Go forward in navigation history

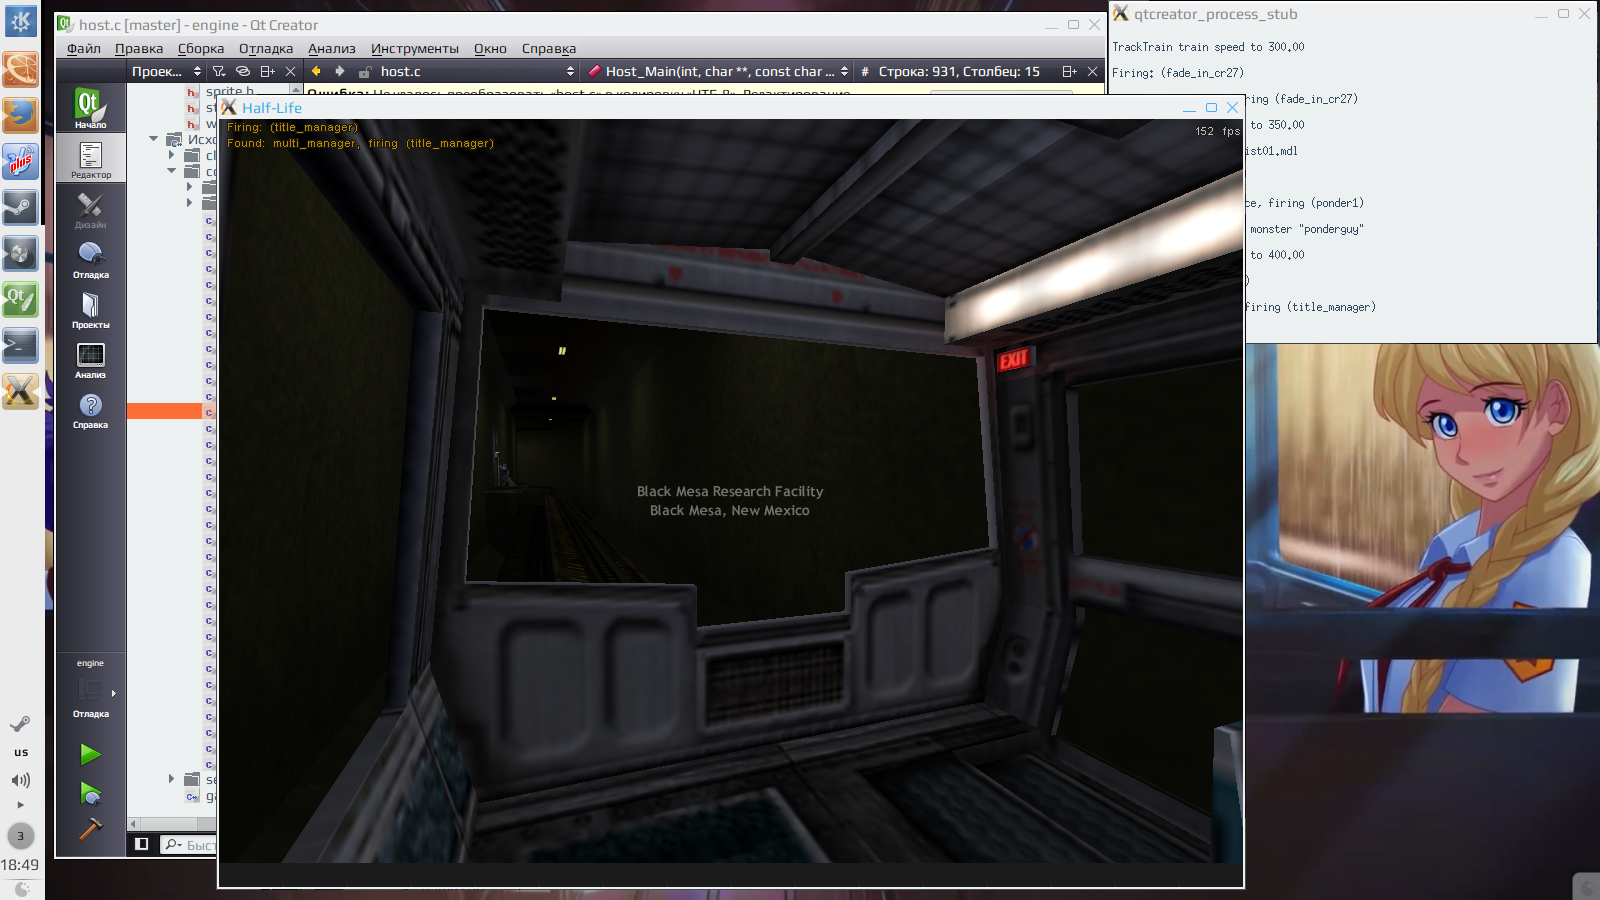pyautogui.click(x=340, y=71)
